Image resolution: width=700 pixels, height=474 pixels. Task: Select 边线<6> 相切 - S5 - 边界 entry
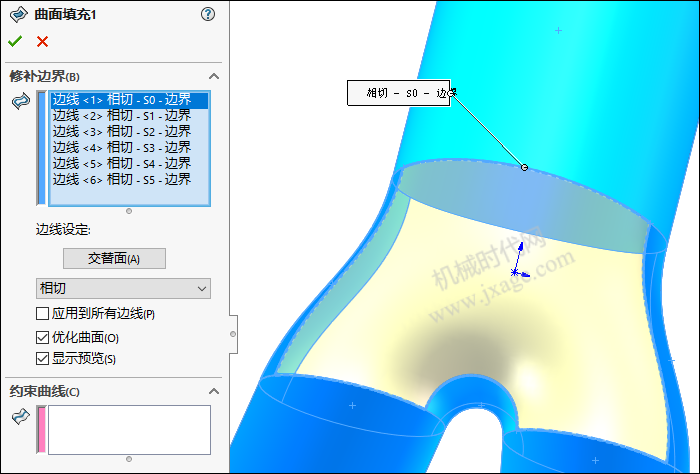pyautogui.click(x=129, y=180)
